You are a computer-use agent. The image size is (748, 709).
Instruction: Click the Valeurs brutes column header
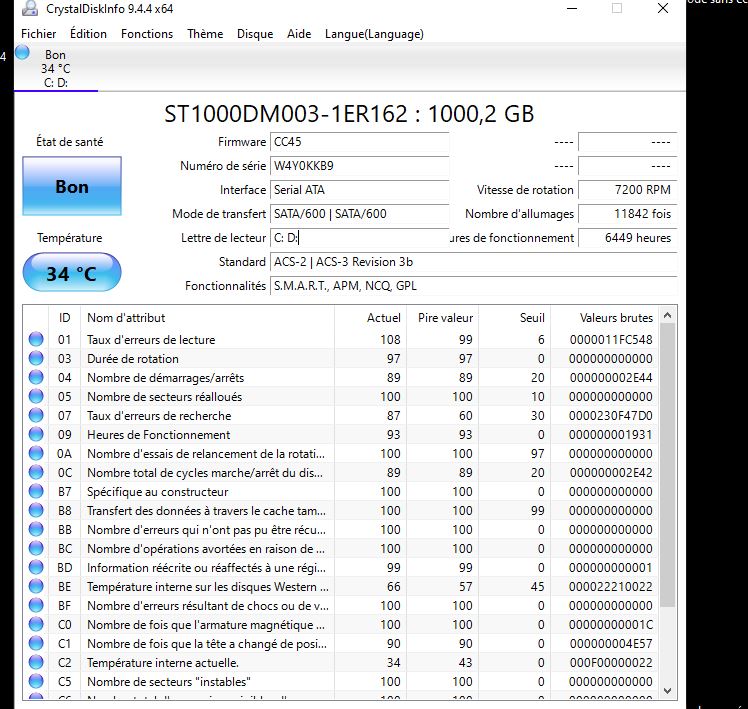[x=604, y=318]
